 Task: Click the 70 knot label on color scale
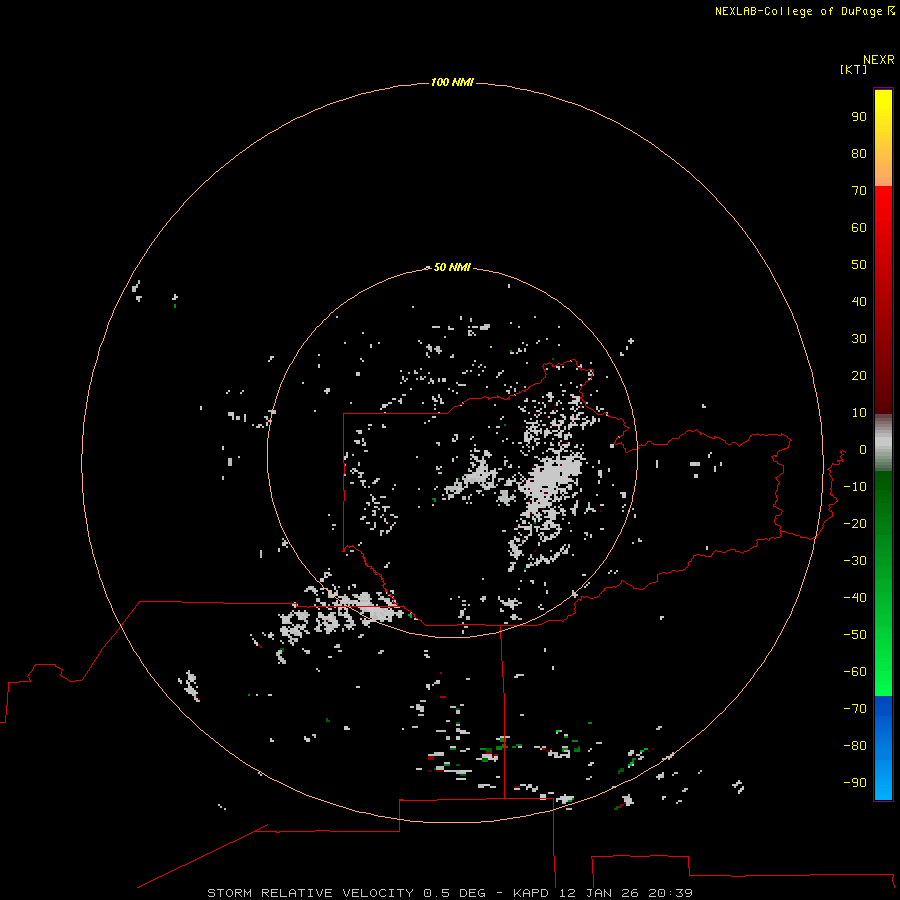[x=859, y=191]
